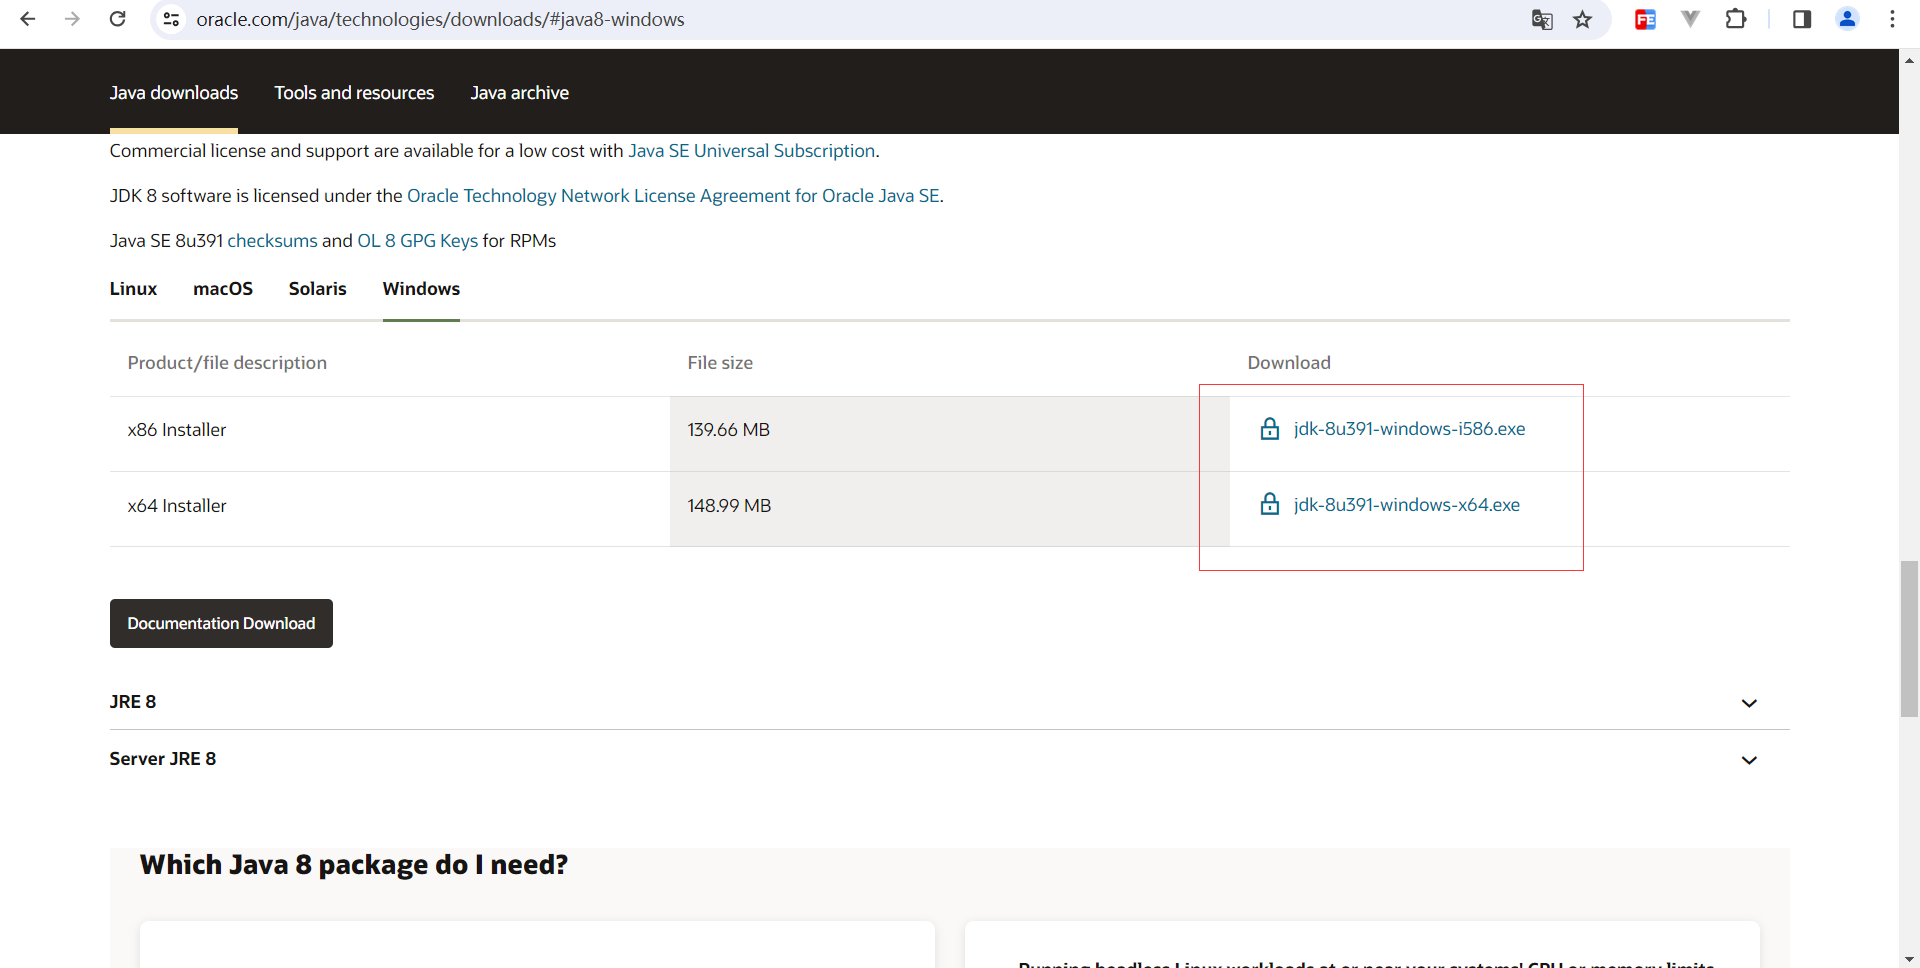Expand the Server JRE 8 section
Screen dimensions: 1920x968
pos(1748,760)
